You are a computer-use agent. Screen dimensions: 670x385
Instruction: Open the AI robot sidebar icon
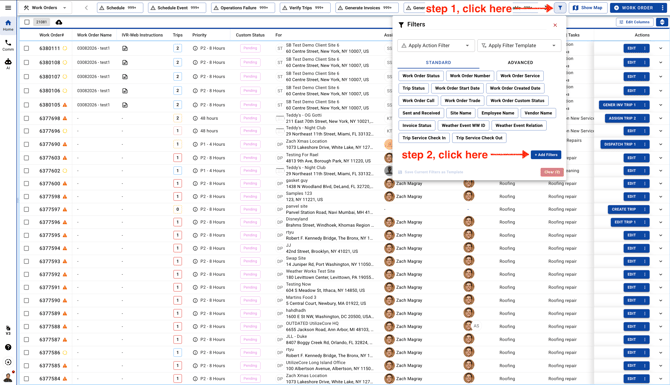point(8,64)
